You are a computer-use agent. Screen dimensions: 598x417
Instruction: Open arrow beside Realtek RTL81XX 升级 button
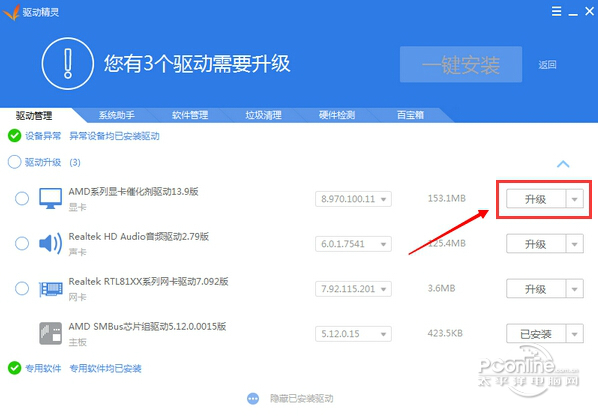[x=574, y=289]
